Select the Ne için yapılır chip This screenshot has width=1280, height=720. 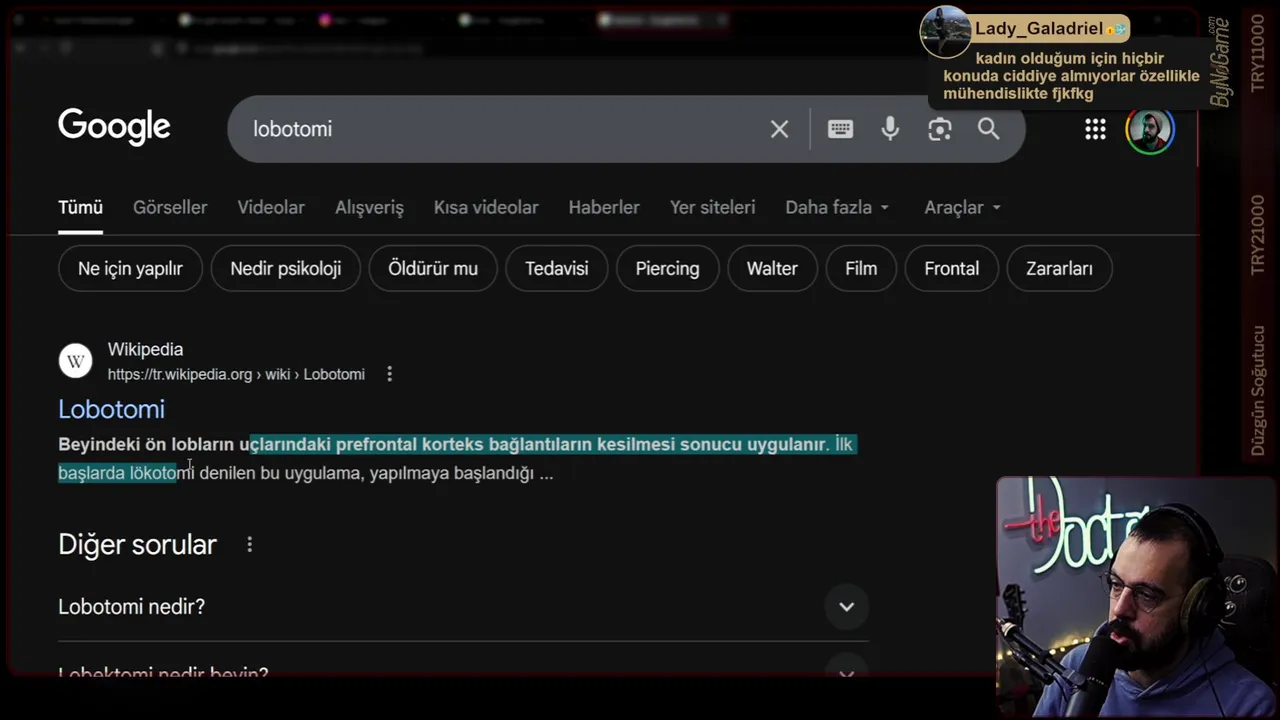coord(130,269)
